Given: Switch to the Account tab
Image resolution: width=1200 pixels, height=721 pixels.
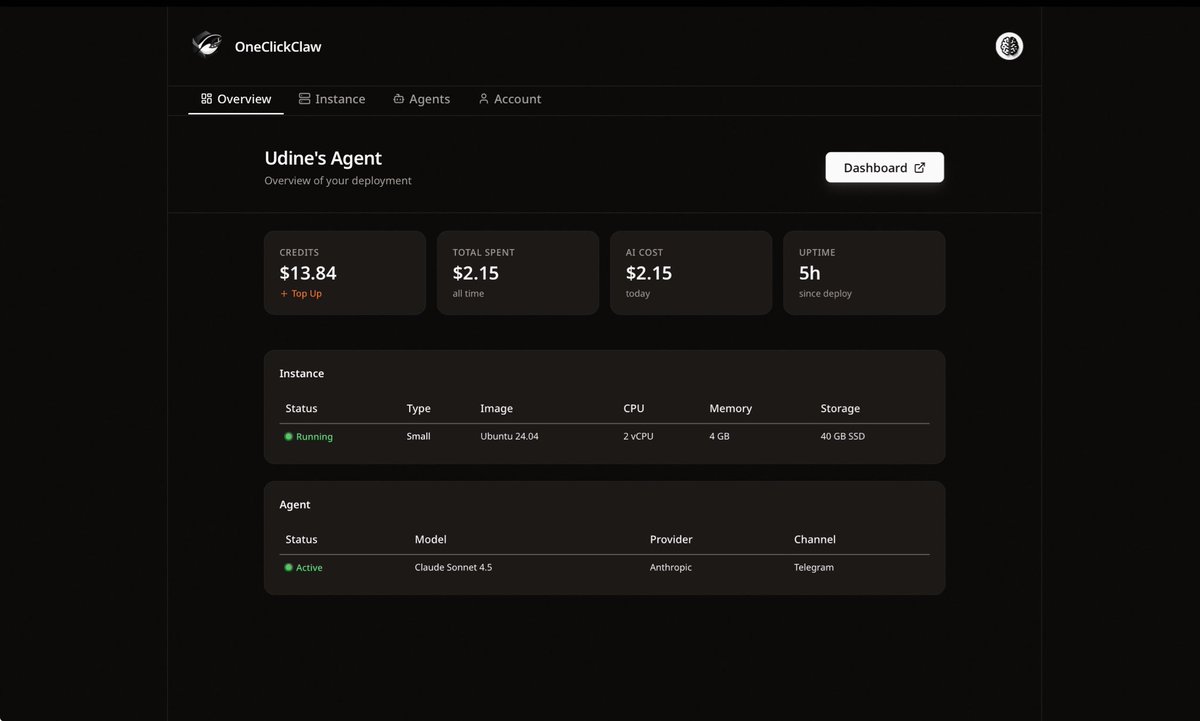Looking at the screenshot, I should (x=510, y=99).
